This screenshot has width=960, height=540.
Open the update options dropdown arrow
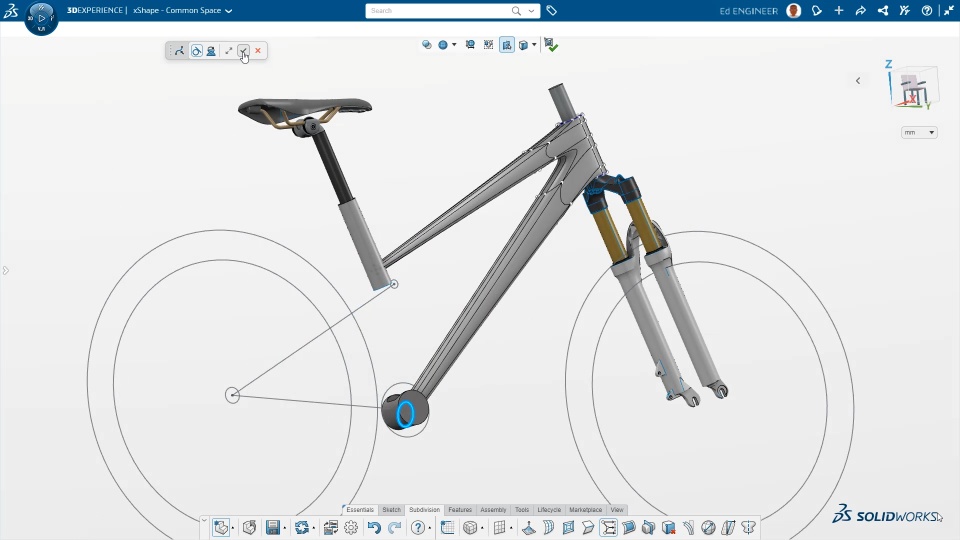tap(313, 528)
